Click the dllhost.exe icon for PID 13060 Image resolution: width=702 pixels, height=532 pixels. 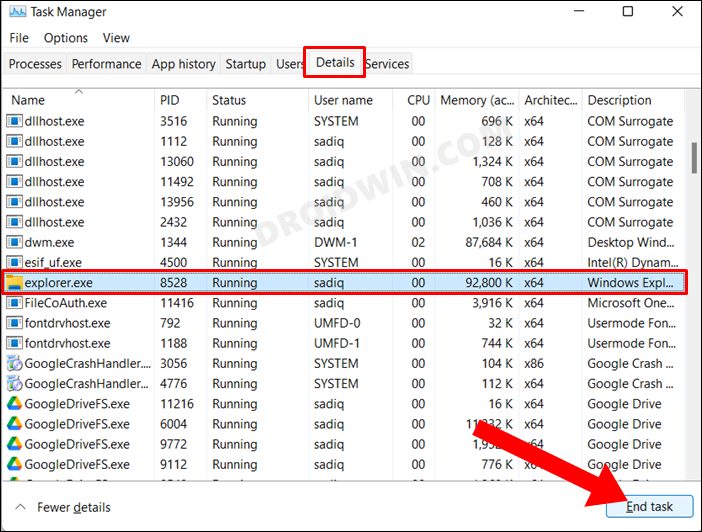14,161
